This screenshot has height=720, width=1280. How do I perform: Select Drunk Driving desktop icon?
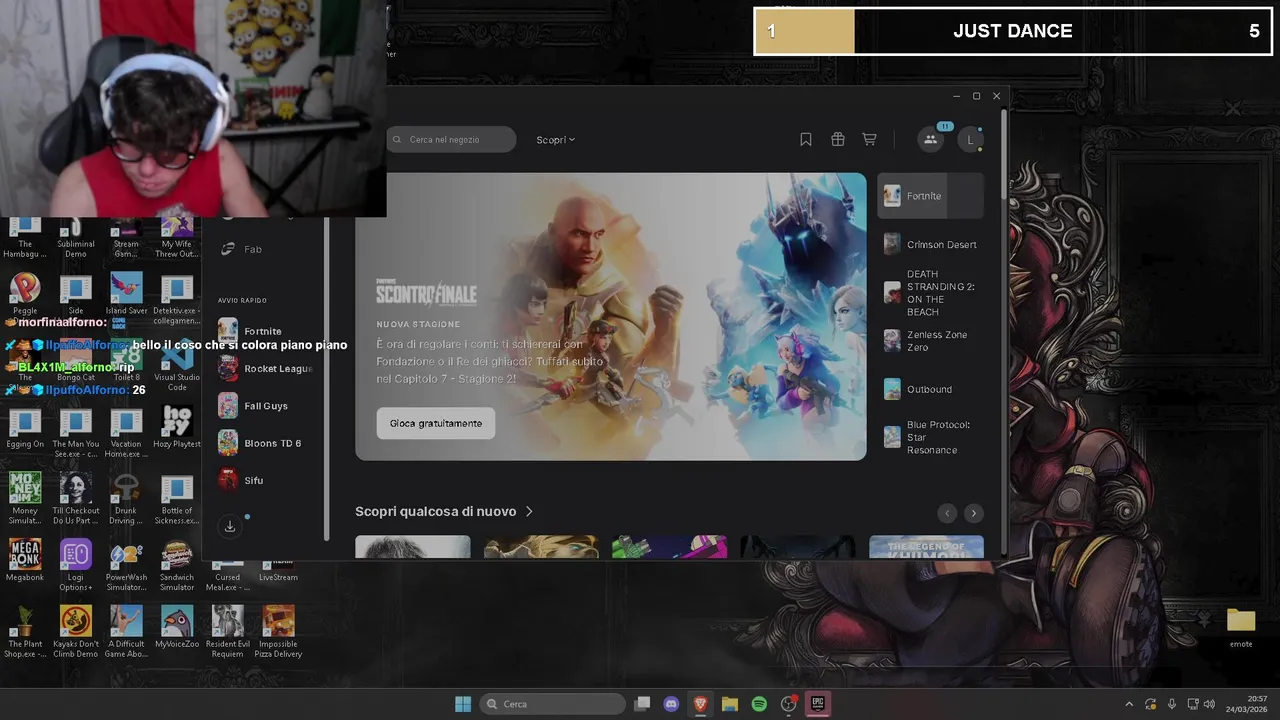click(126, 498)
